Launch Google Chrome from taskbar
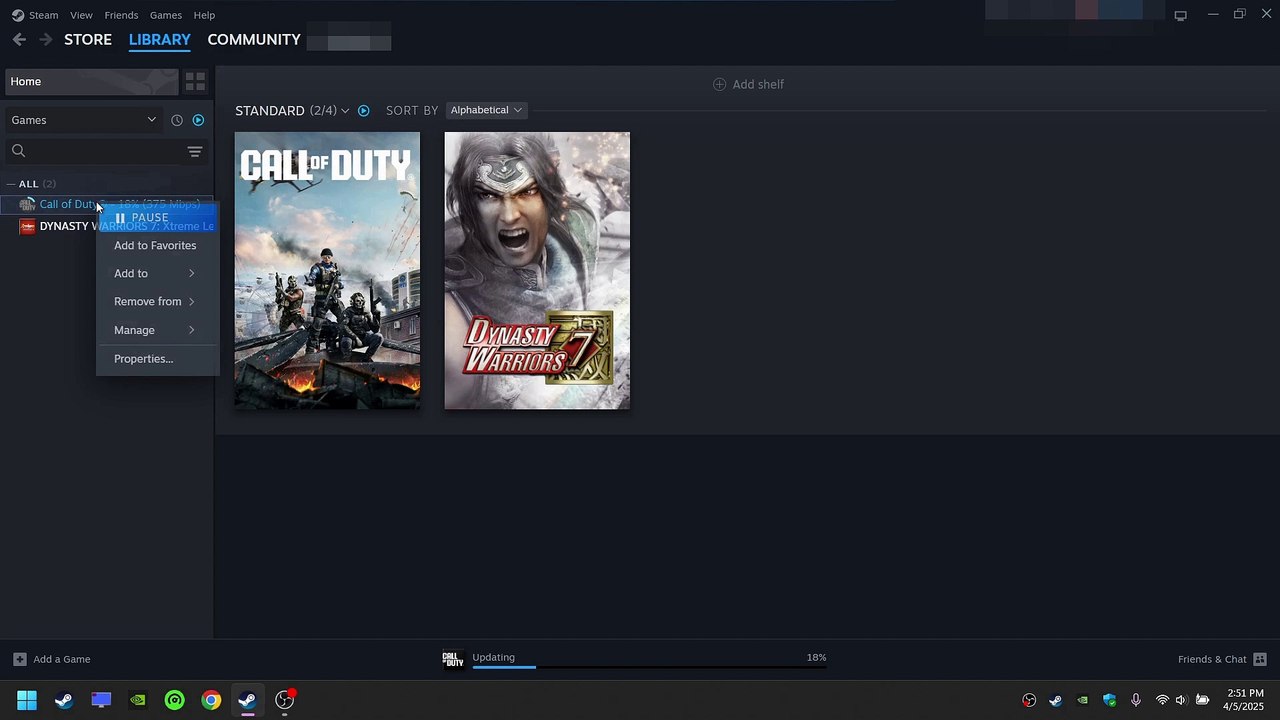Viewport: 1280px width, 720px height. tap(211, 700)
